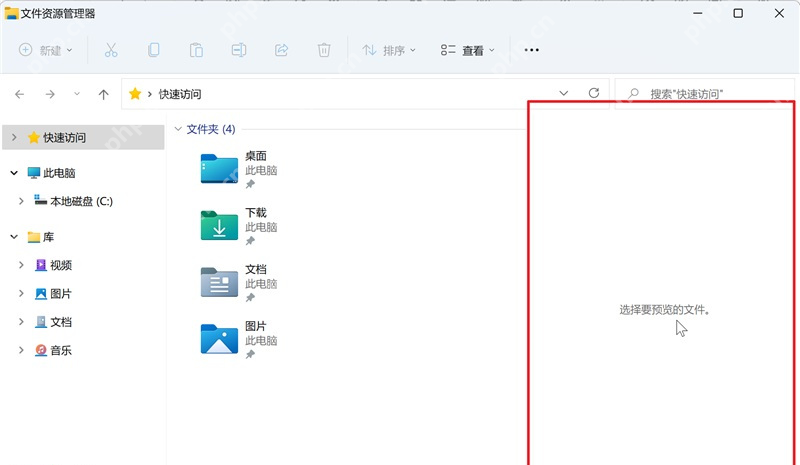This screenshot has height=465, width=800.
Task: Focus the 搜索"快速访问" search box
Action: (704, 94)
